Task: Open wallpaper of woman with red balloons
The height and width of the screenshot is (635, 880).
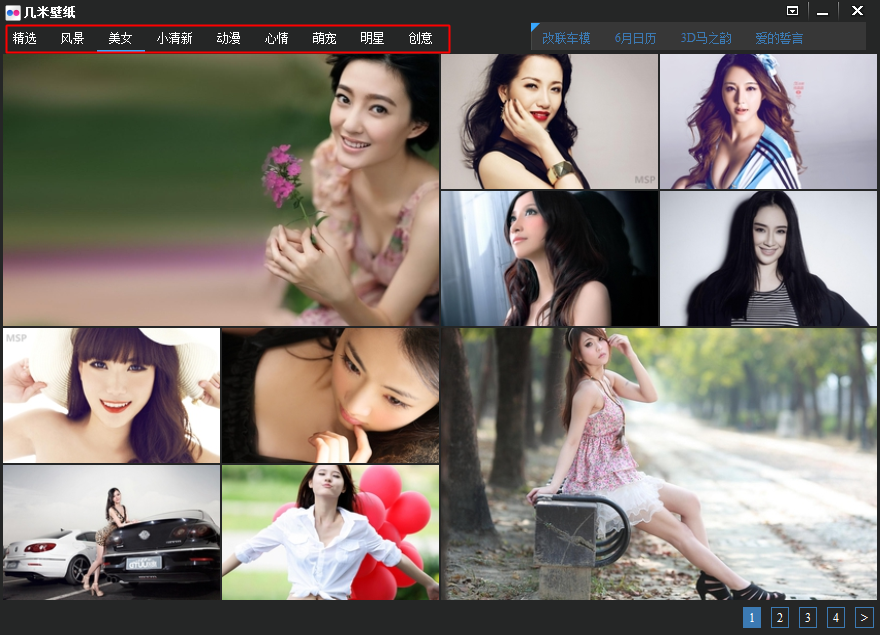Action: point(331,532)
